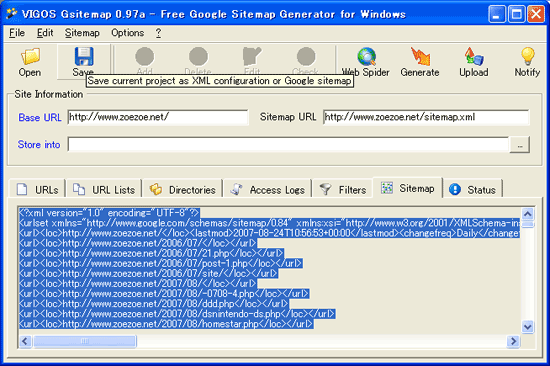Screen dimensions: 550x366
Task: Click the VIGOS Gsitemap title bar icon
Action: click(x=12, y=14)
